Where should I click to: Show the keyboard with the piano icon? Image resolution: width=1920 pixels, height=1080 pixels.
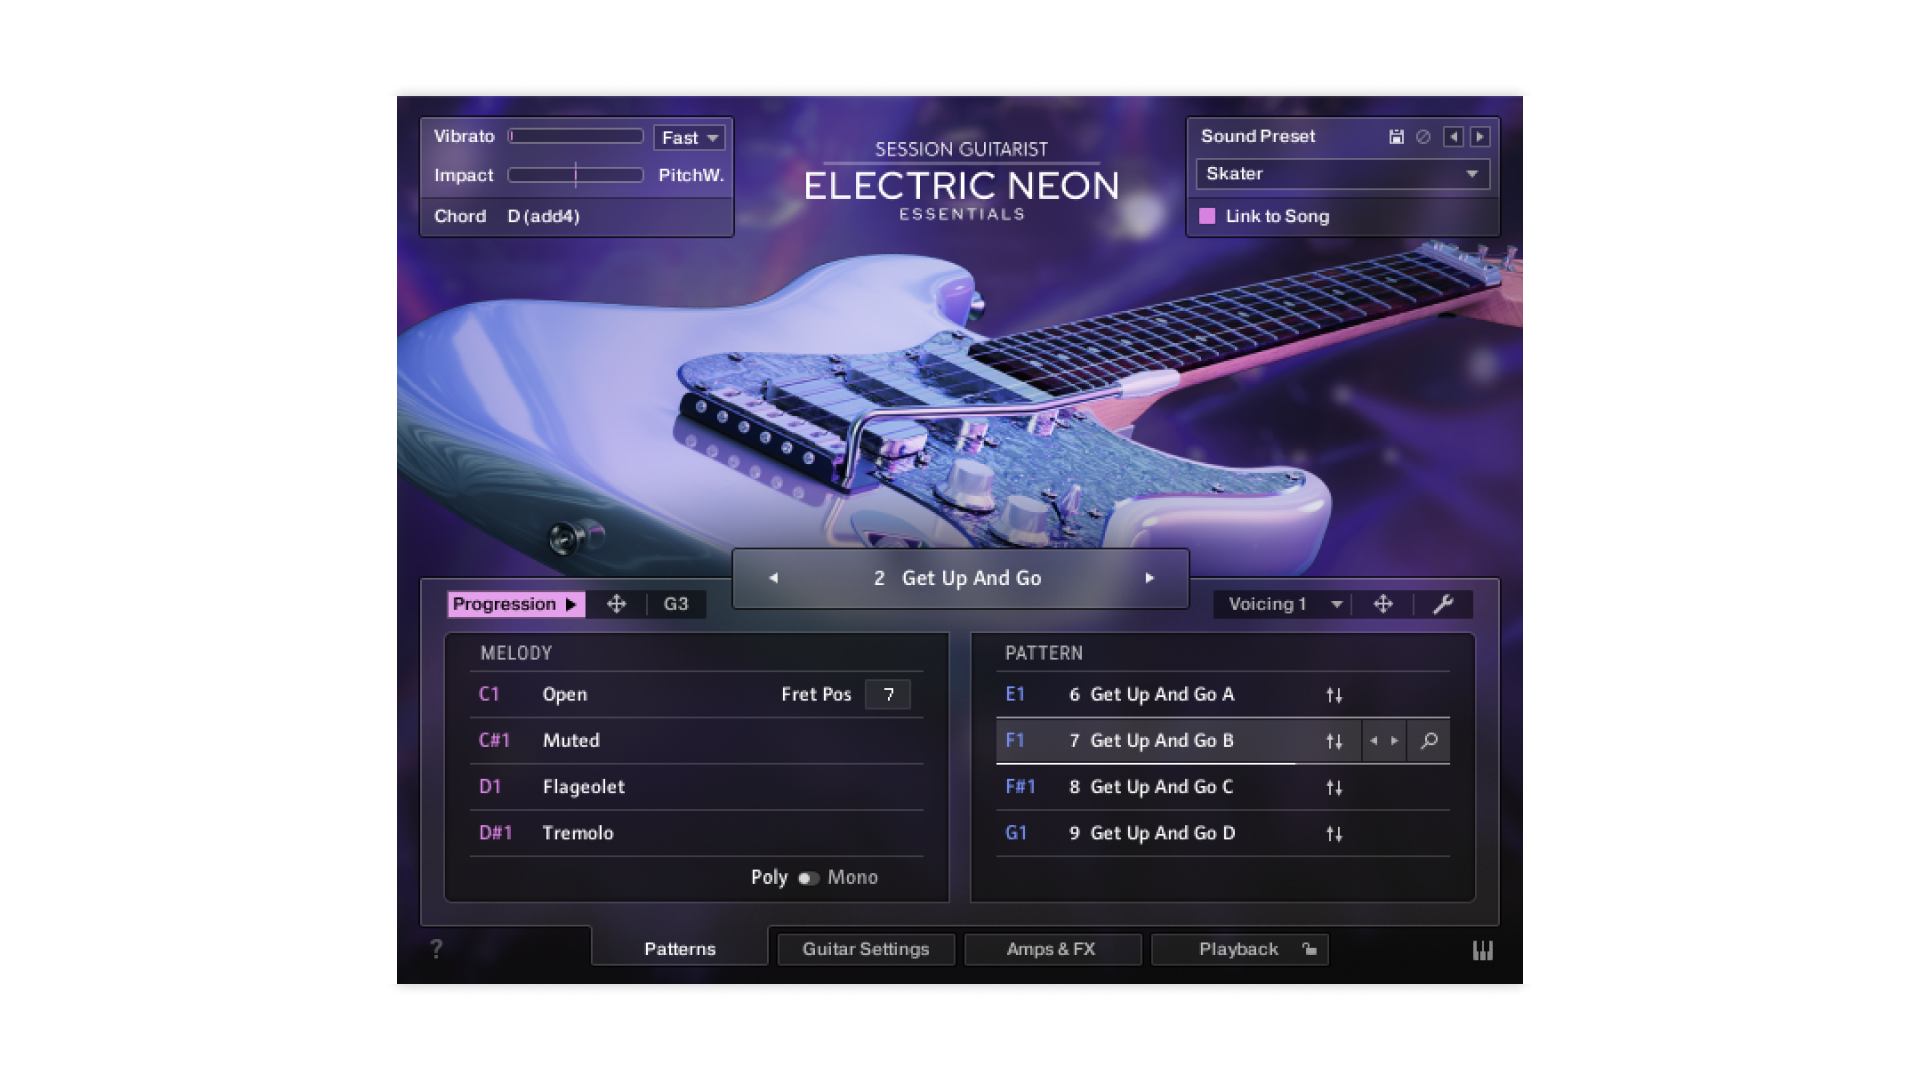[1482, 950]
